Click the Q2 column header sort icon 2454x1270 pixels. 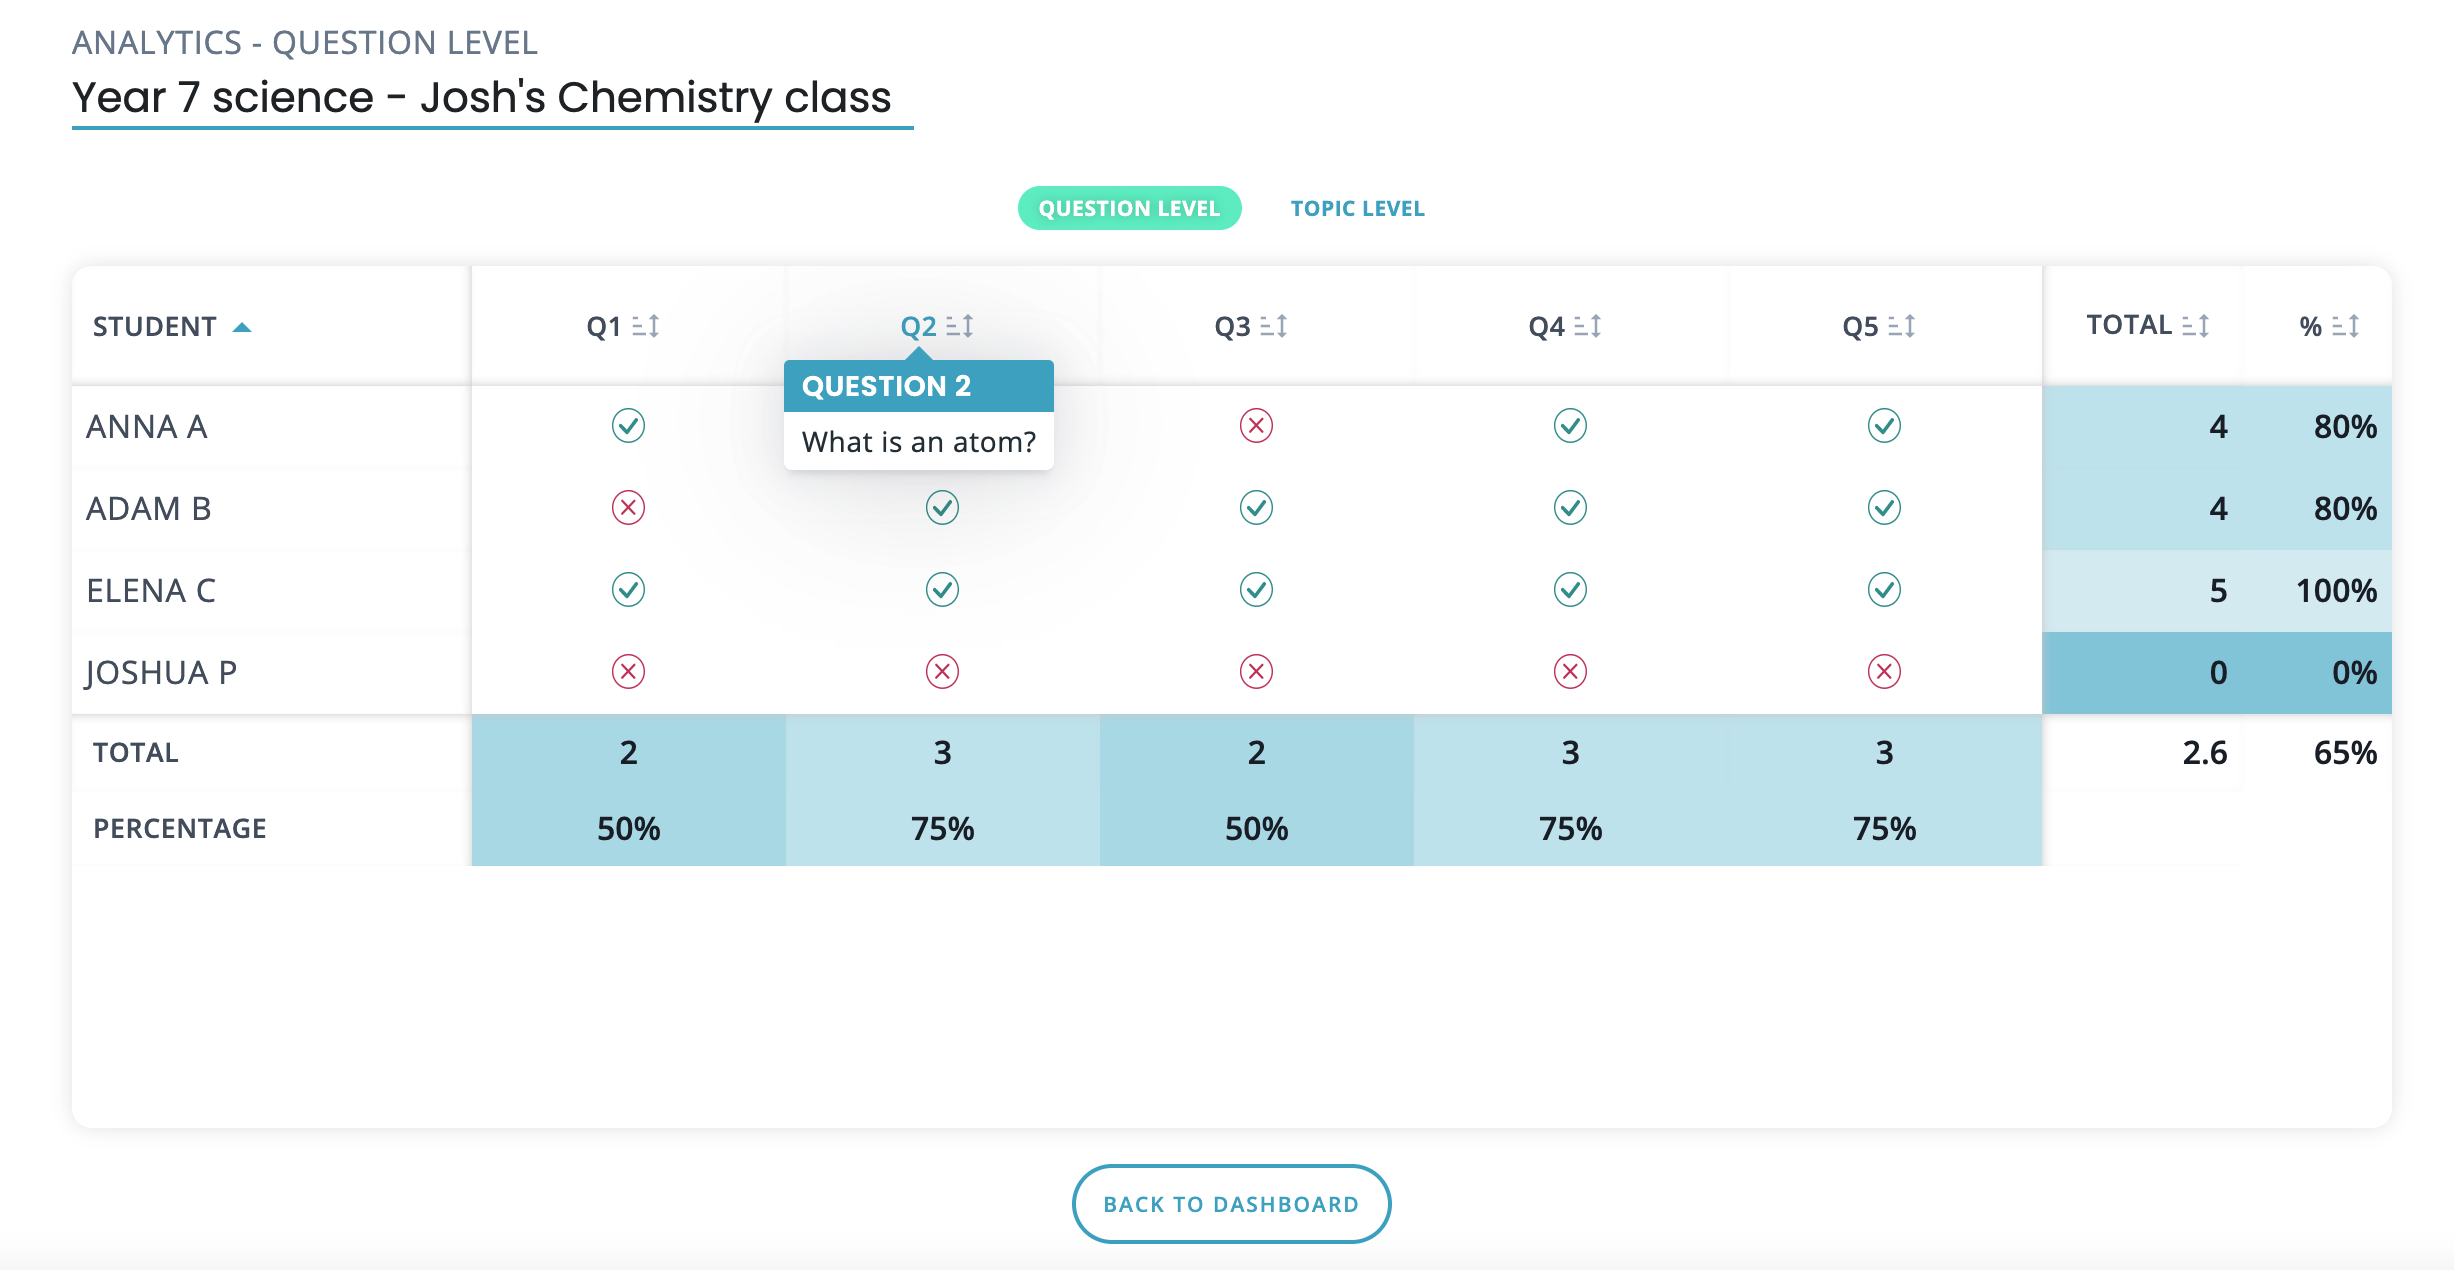tap(960, 326)
